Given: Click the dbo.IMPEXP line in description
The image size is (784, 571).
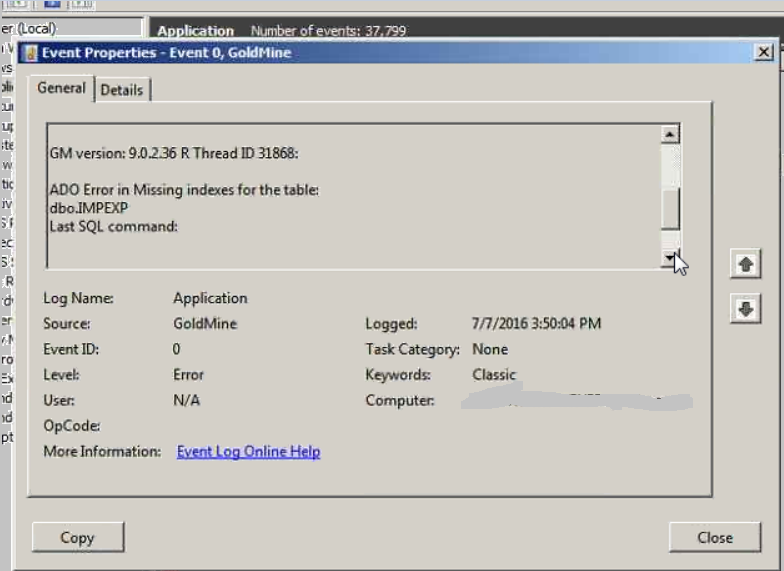Looking at the screenshot, I should click(89, 208).
